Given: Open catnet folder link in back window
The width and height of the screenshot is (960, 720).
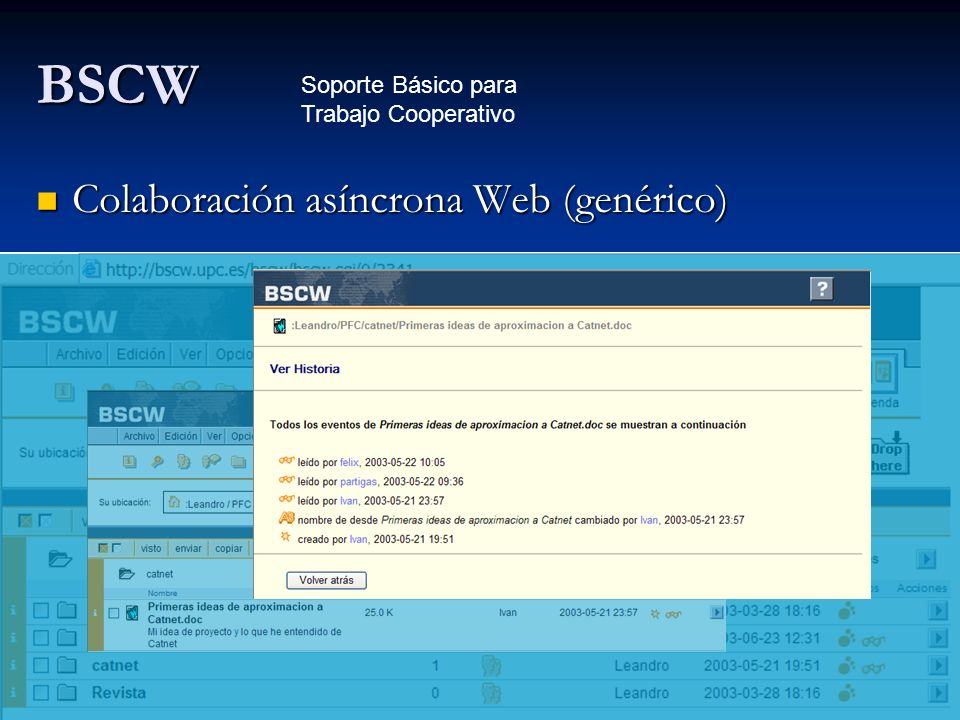Looking at the screenshot, I should tap(115, 666).
